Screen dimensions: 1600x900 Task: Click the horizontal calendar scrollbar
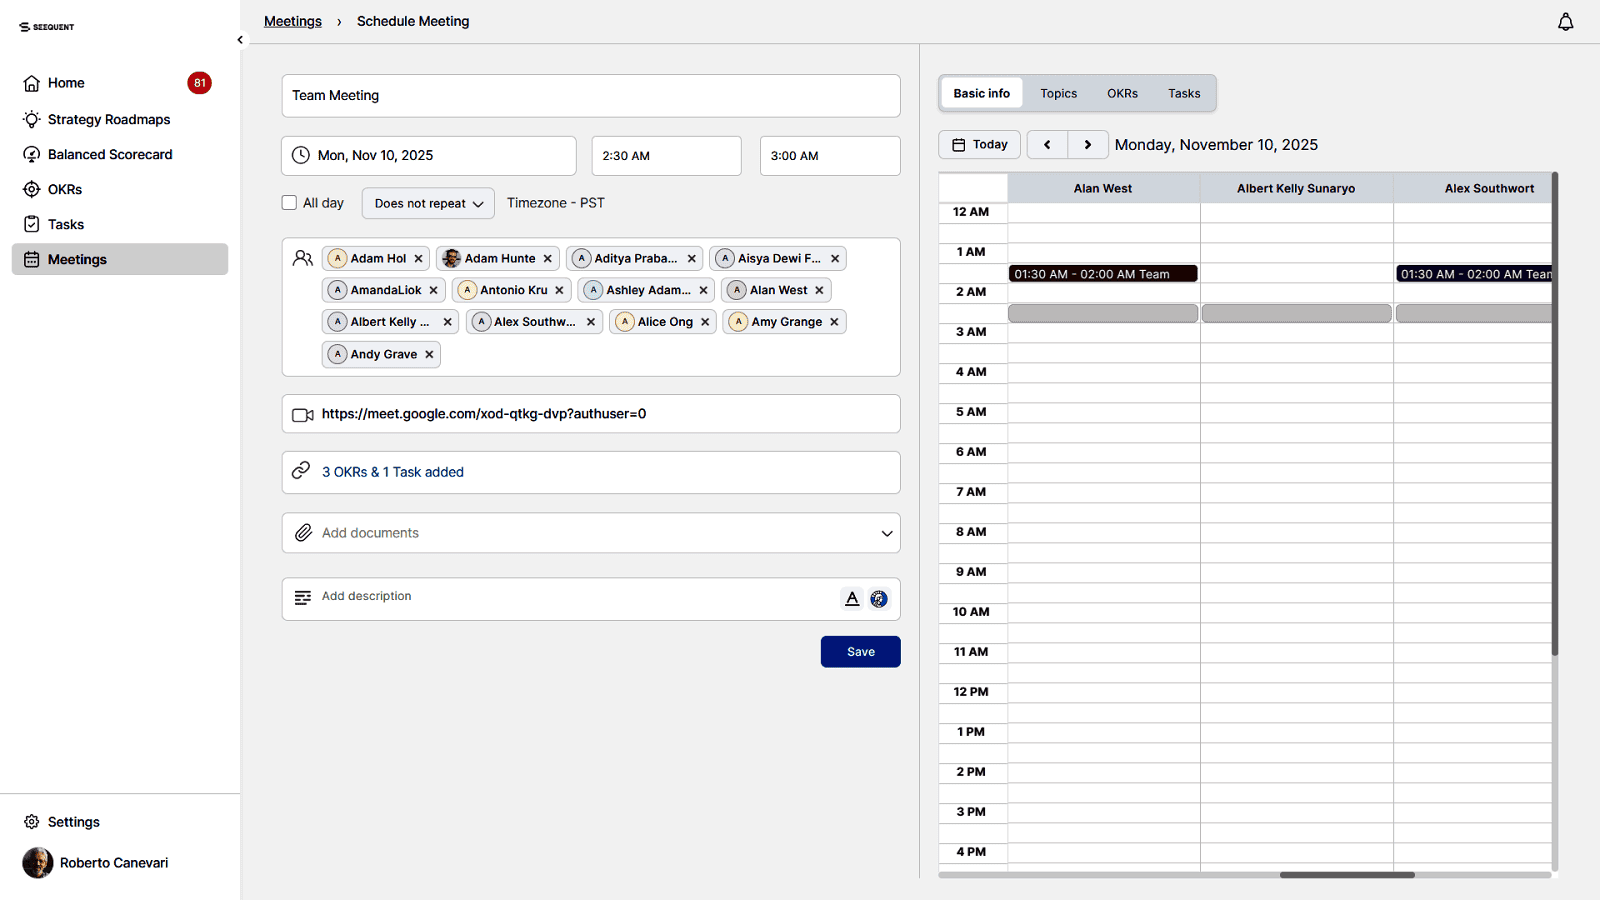pos(1346,875)
